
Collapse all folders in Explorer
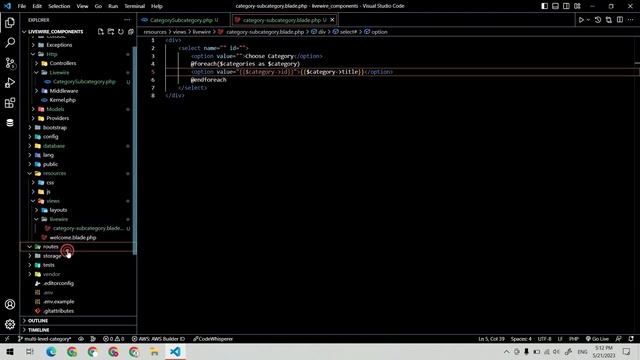pos(131,31)
